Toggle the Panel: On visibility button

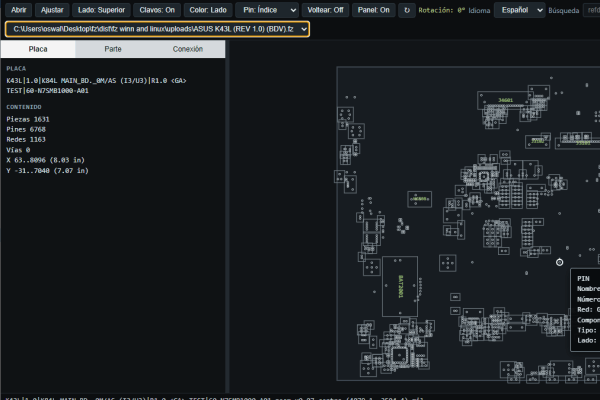[373, 10]
